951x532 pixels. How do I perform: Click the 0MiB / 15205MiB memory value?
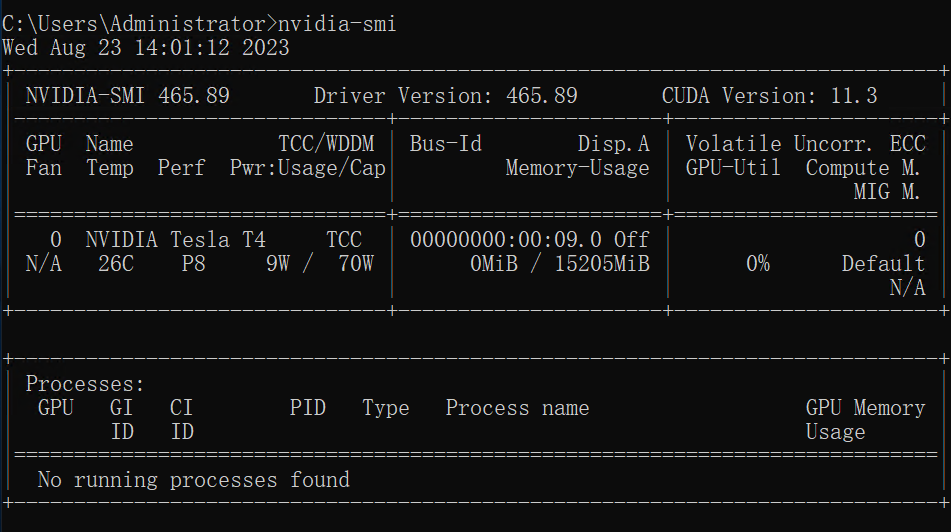(559, 264)
